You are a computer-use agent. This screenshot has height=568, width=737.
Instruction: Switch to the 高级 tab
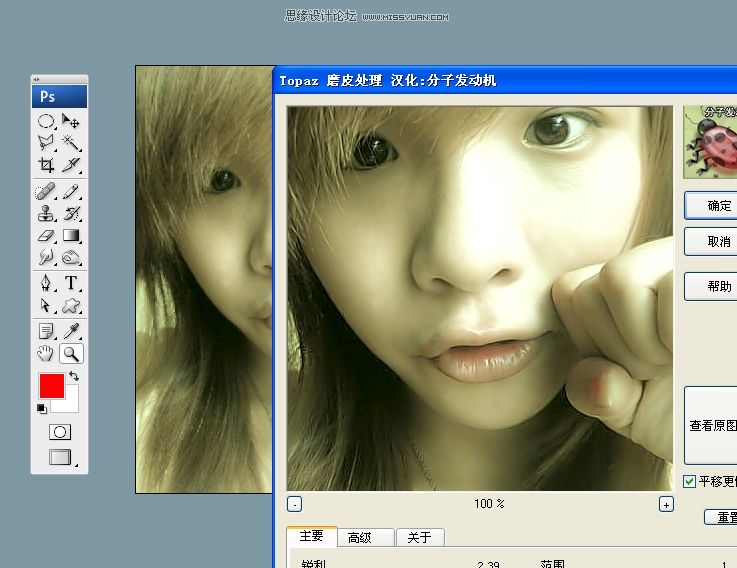click(365, 537)
